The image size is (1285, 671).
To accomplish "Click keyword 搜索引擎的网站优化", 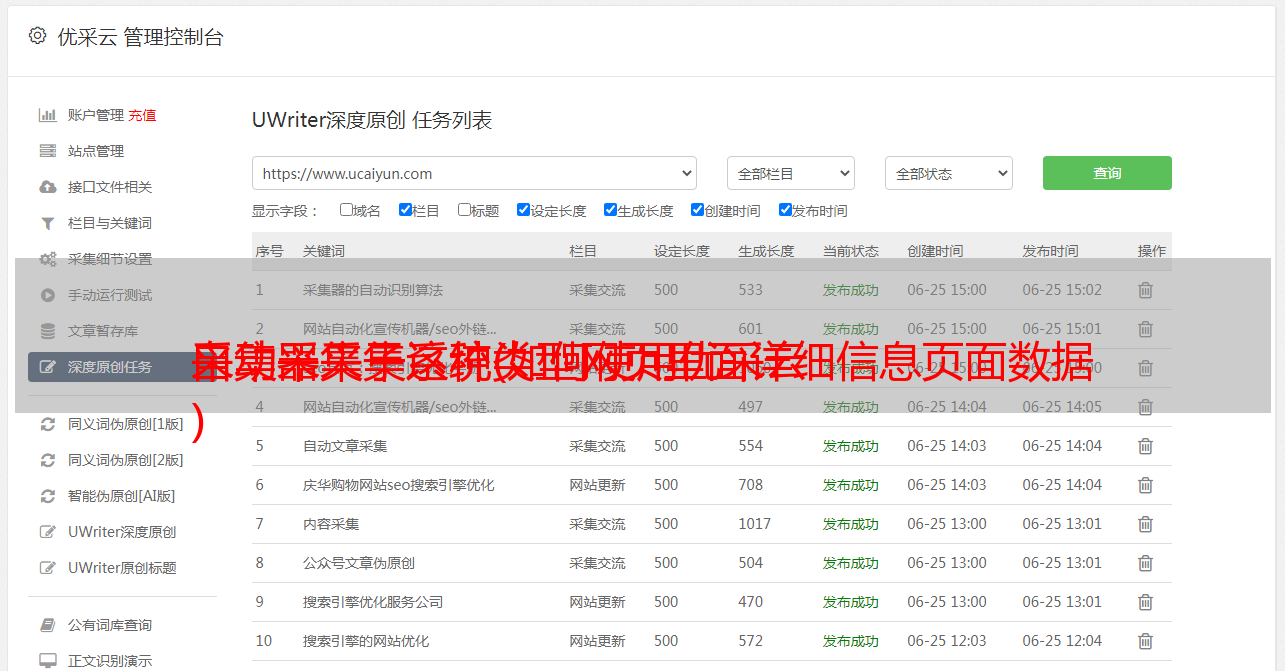I will pos(366,641).
